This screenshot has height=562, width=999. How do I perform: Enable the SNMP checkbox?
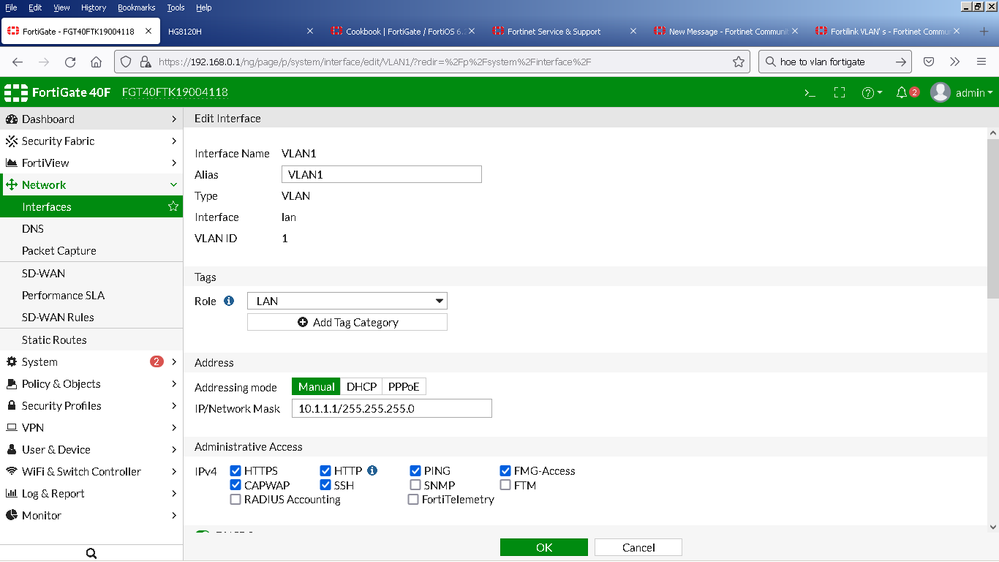tap(415, 485)
